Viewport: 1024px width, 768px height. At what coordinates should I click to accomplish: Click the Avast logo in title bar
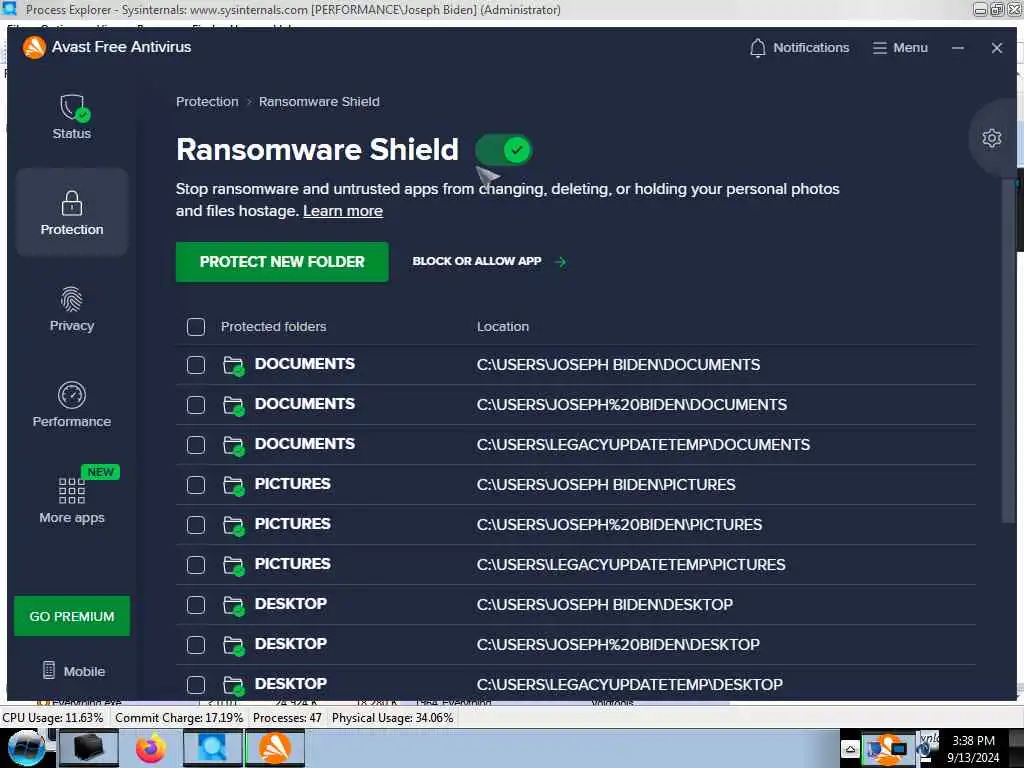click(x=34, y=47)
